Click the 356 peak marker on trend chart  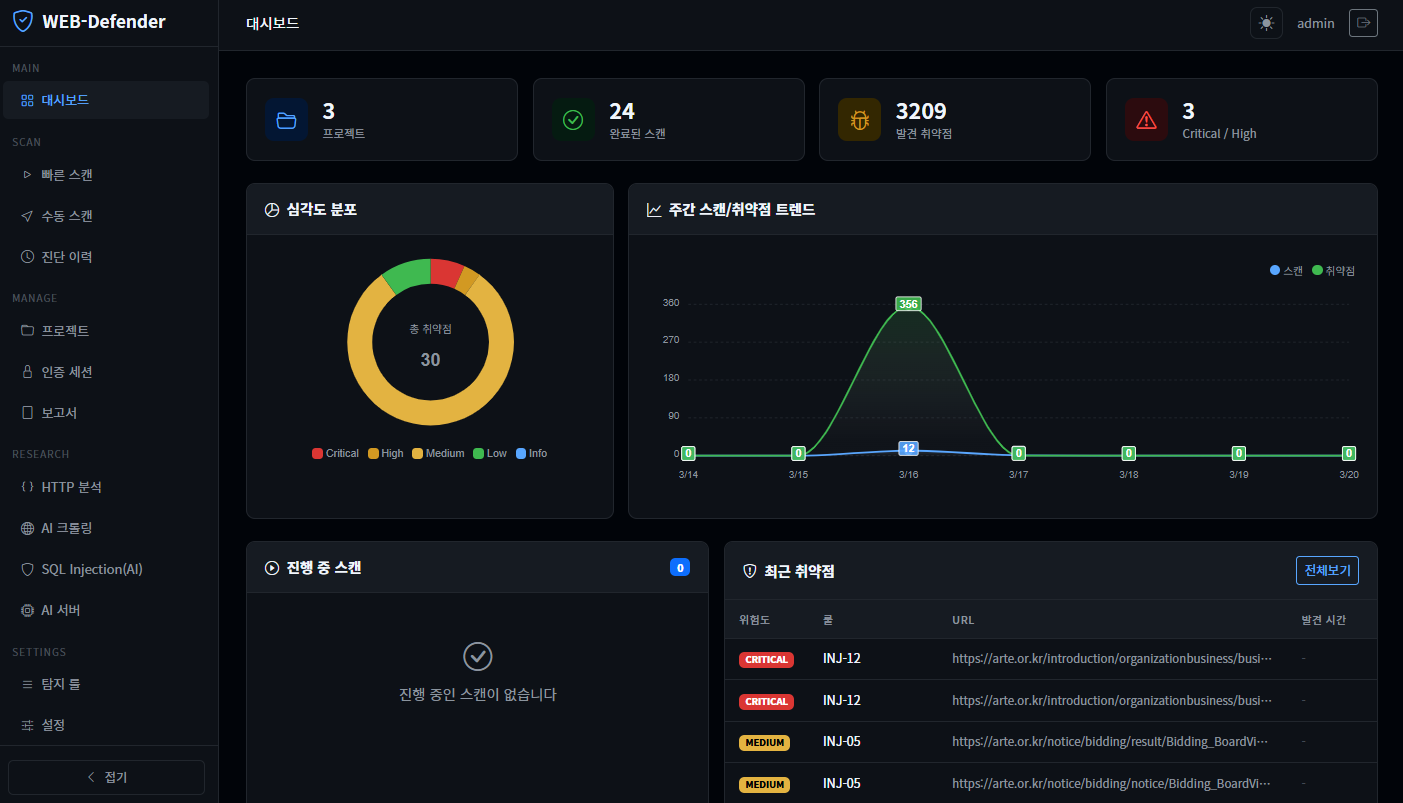(908, 302)
